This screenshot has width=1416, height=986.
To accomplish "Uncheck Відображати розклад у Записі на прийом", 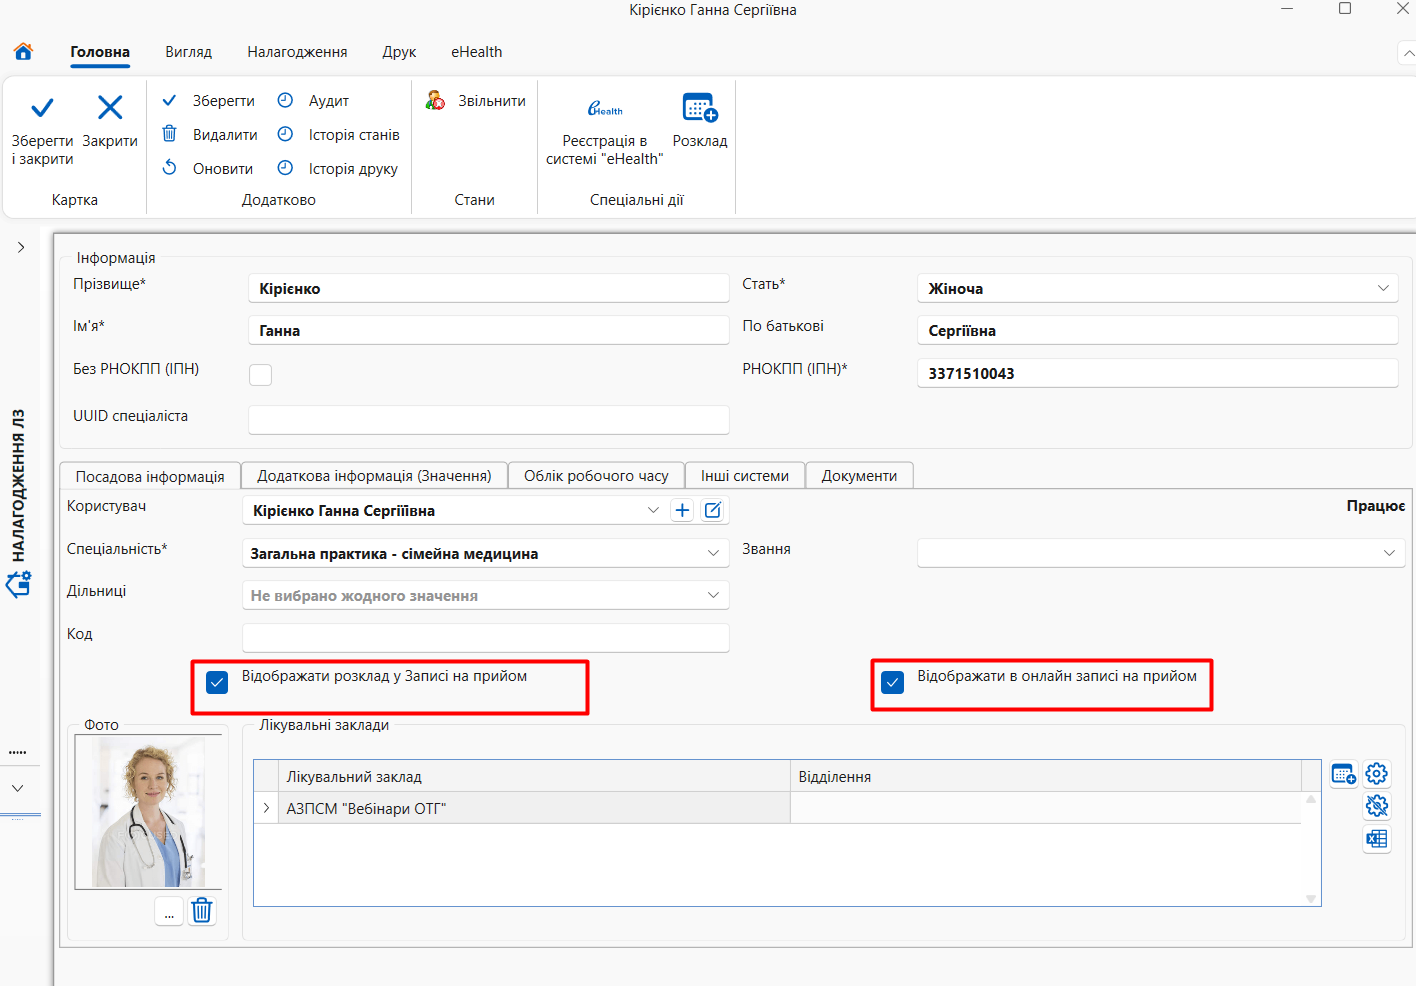I will click(217, 682).
